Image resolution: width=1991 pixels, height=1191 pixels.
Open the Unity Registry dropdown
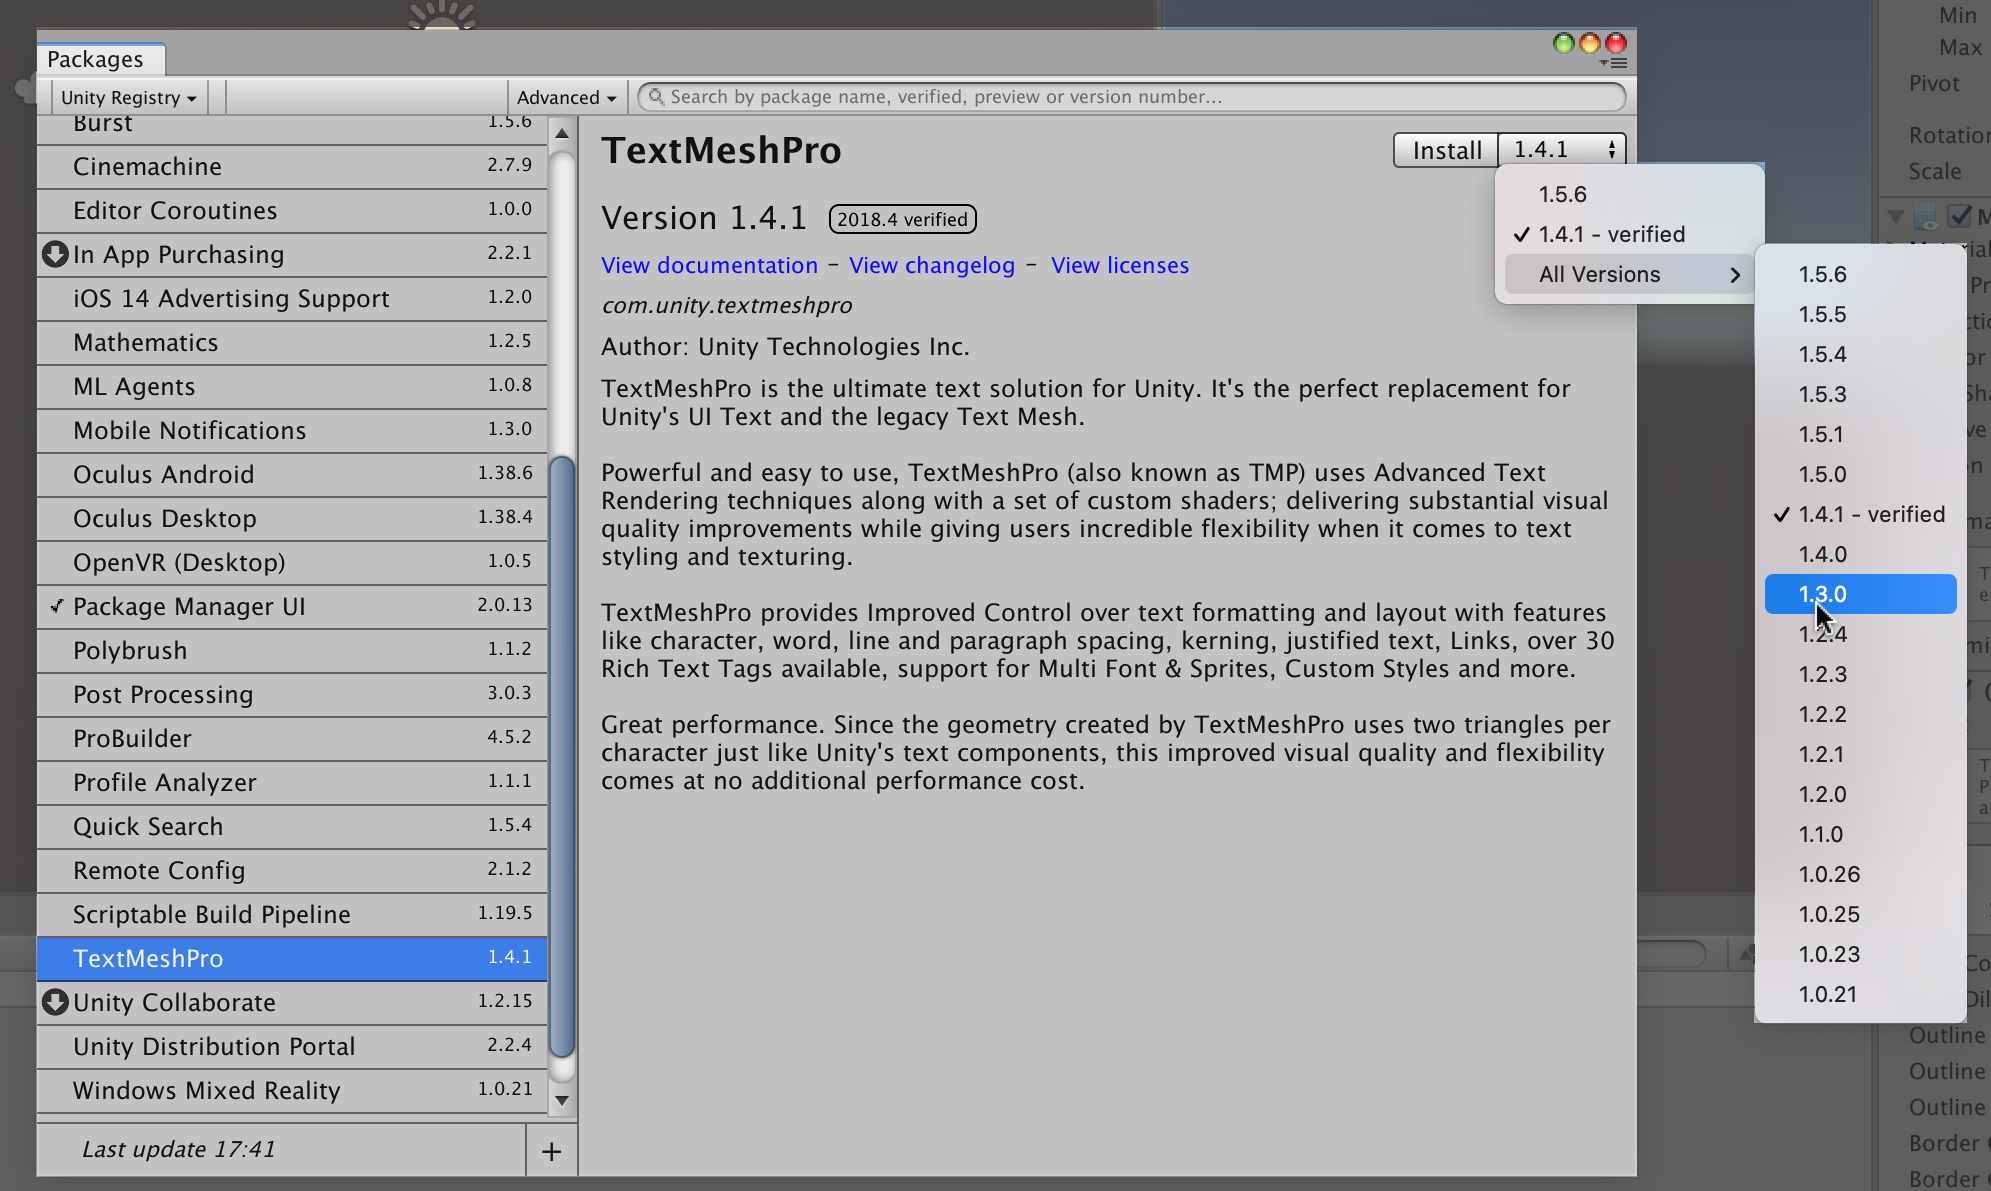pyautogui.click(x=128, y=97)
